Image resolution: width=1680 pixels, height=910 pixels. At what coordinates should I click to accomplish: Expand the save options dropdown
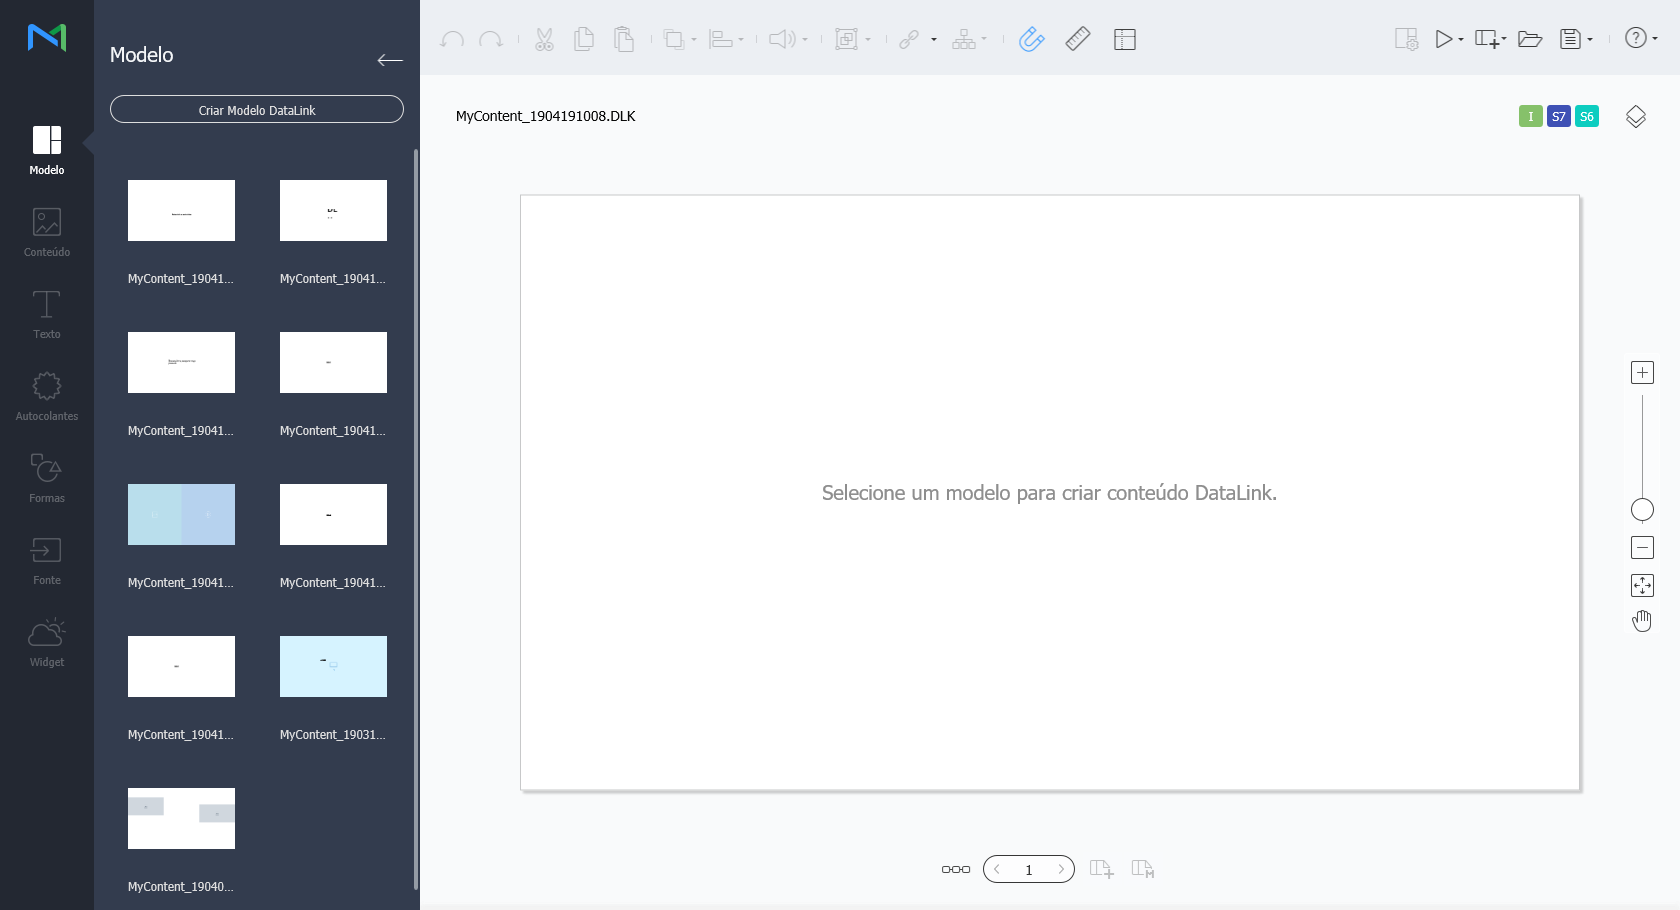1590,40
